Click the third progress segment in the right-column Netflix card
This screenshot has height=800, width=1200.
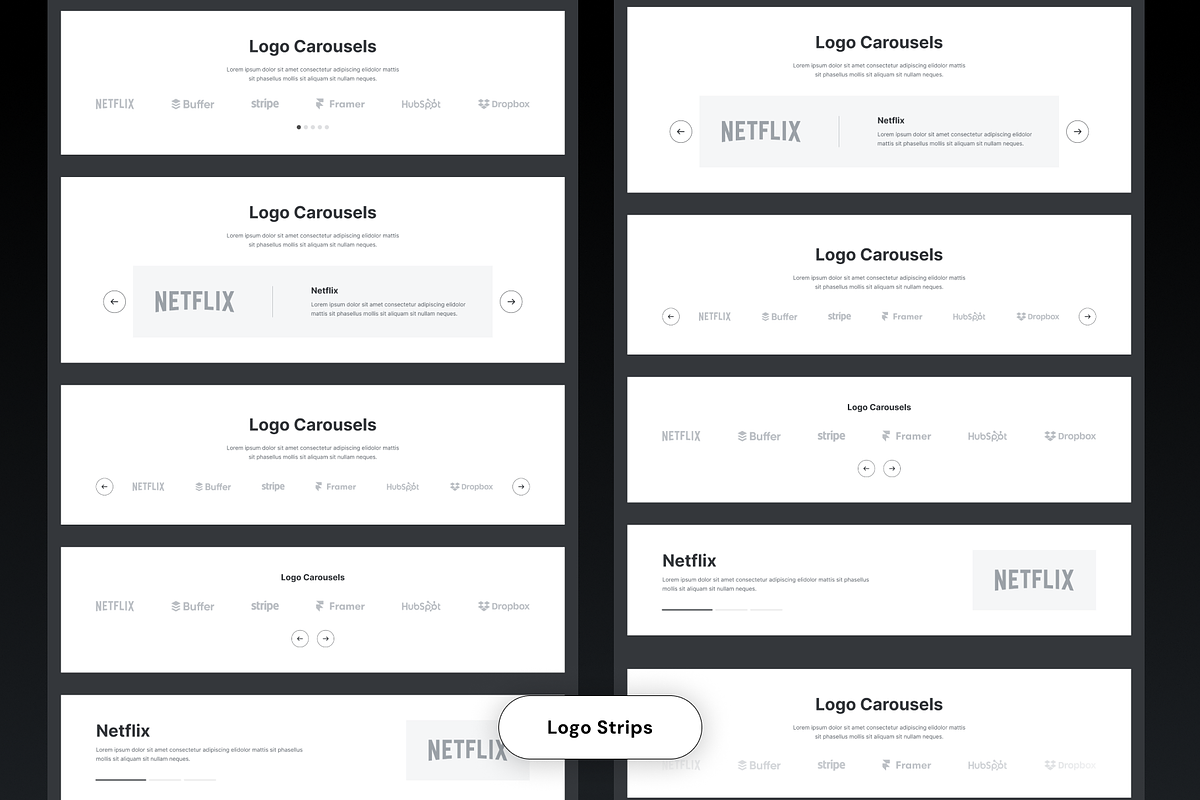(766, 609)
